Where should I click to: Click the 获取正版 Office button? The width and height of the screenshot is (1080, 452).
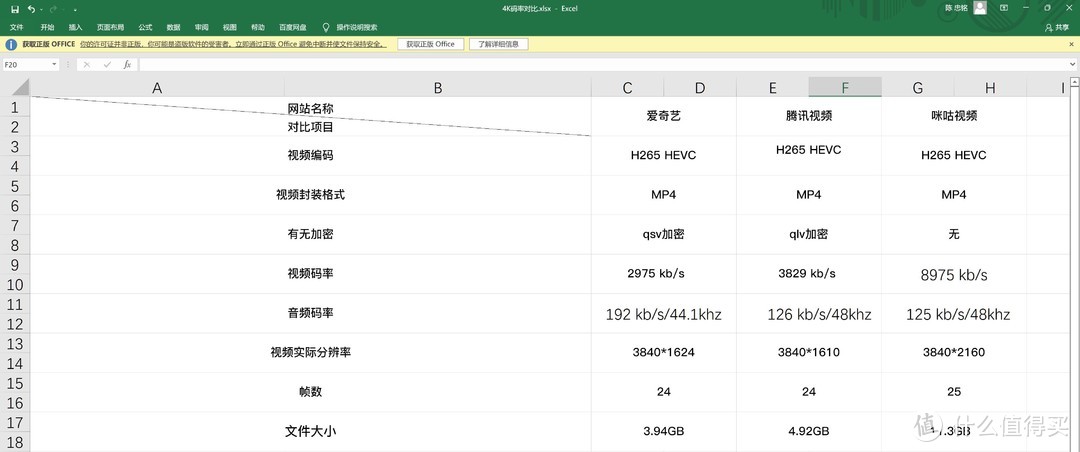point(430,44)
